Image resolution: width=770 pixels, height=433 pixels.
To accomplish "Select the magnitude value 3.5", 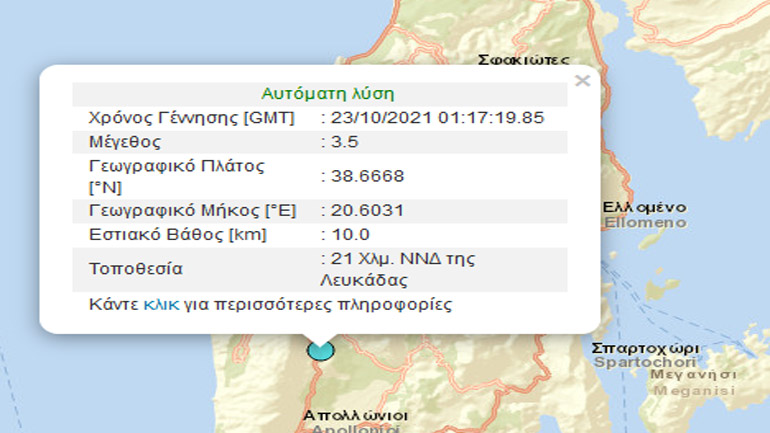I will tap(345, 142).
